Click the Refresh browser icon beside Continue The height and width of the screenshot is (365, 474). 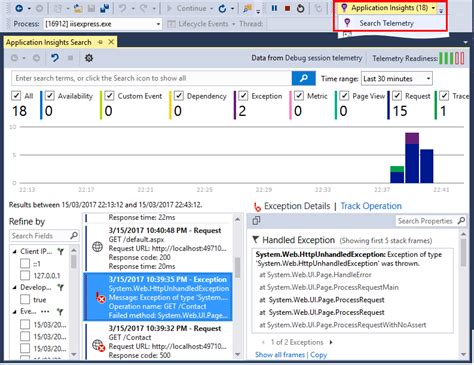pos(222,9)
